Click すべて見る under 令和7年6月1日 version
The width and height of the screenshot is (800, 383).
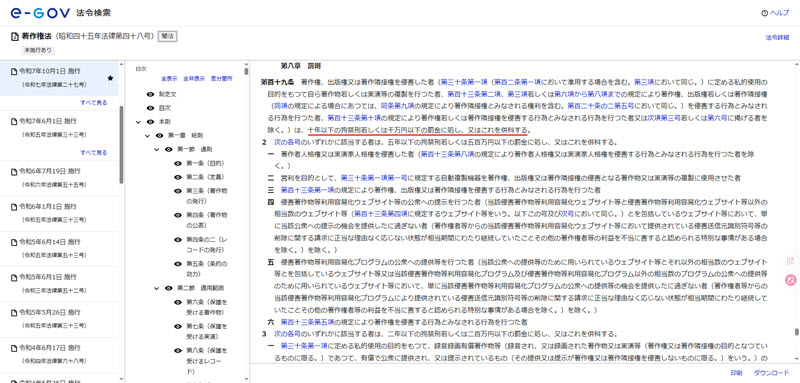[x=94, y=152]
